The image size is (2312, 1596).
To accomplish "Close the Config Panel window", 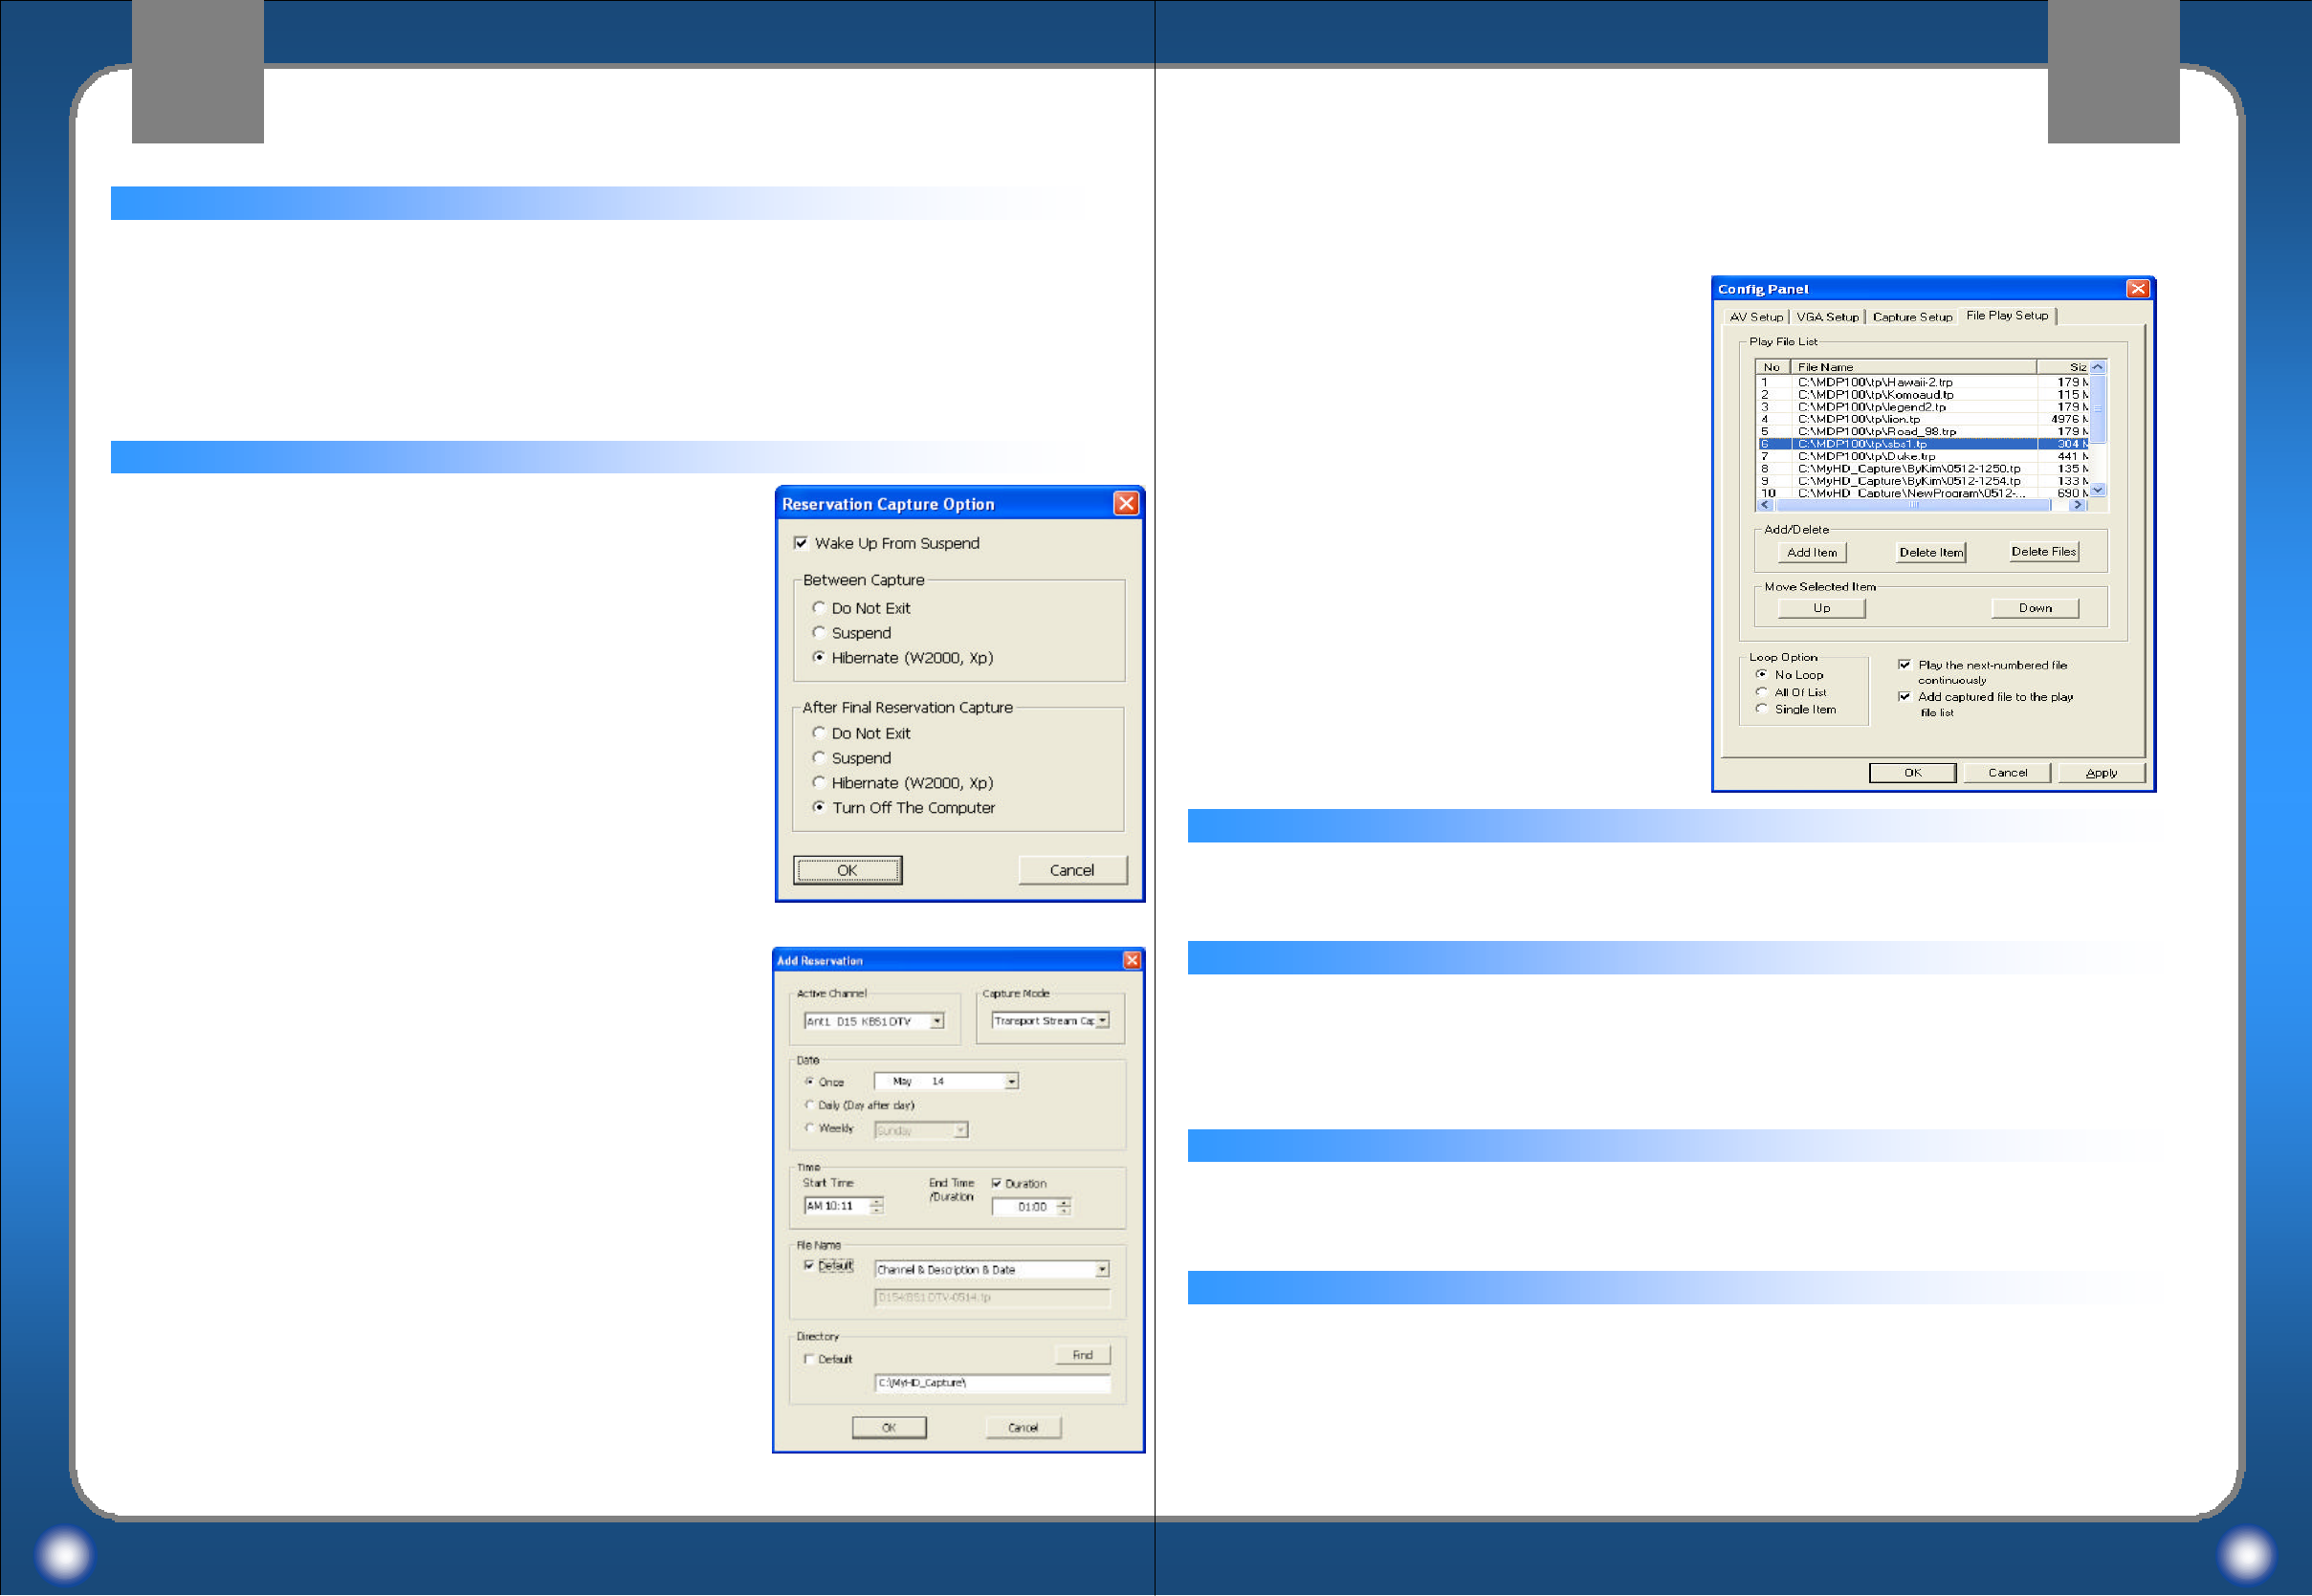I will click(x=2137, y=289).
